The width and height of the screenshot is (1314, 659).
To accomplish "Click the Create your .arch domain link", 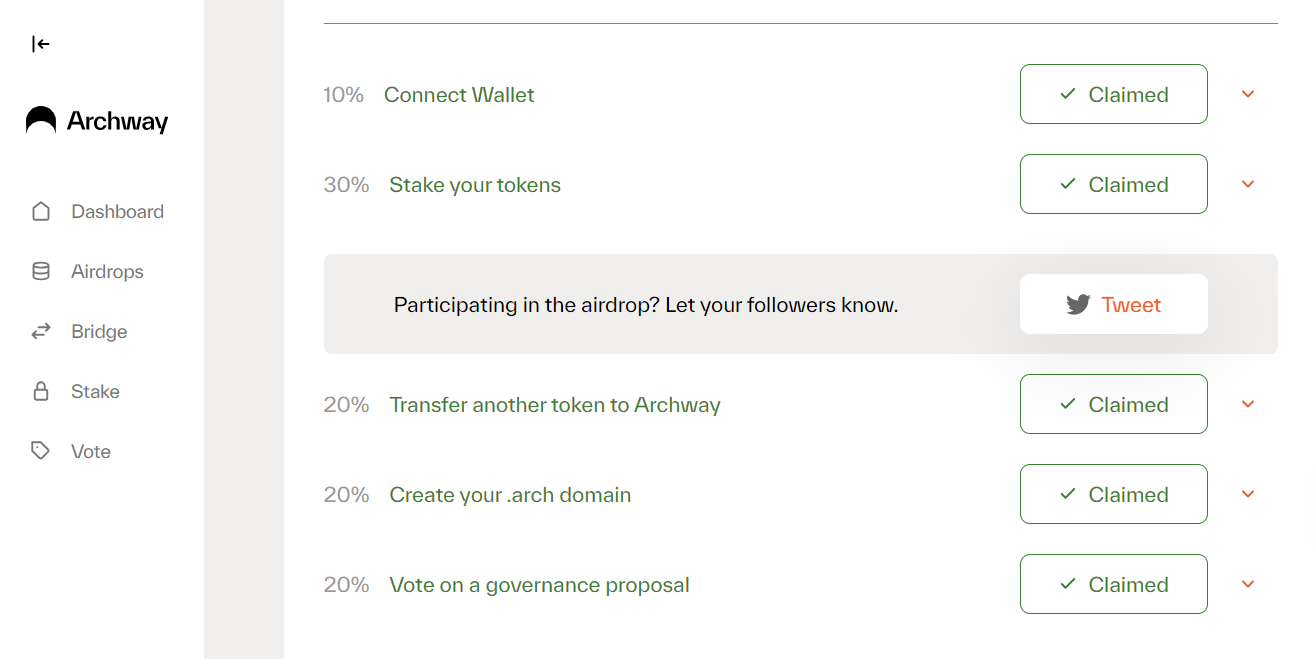I will click(x=510, y=495).
